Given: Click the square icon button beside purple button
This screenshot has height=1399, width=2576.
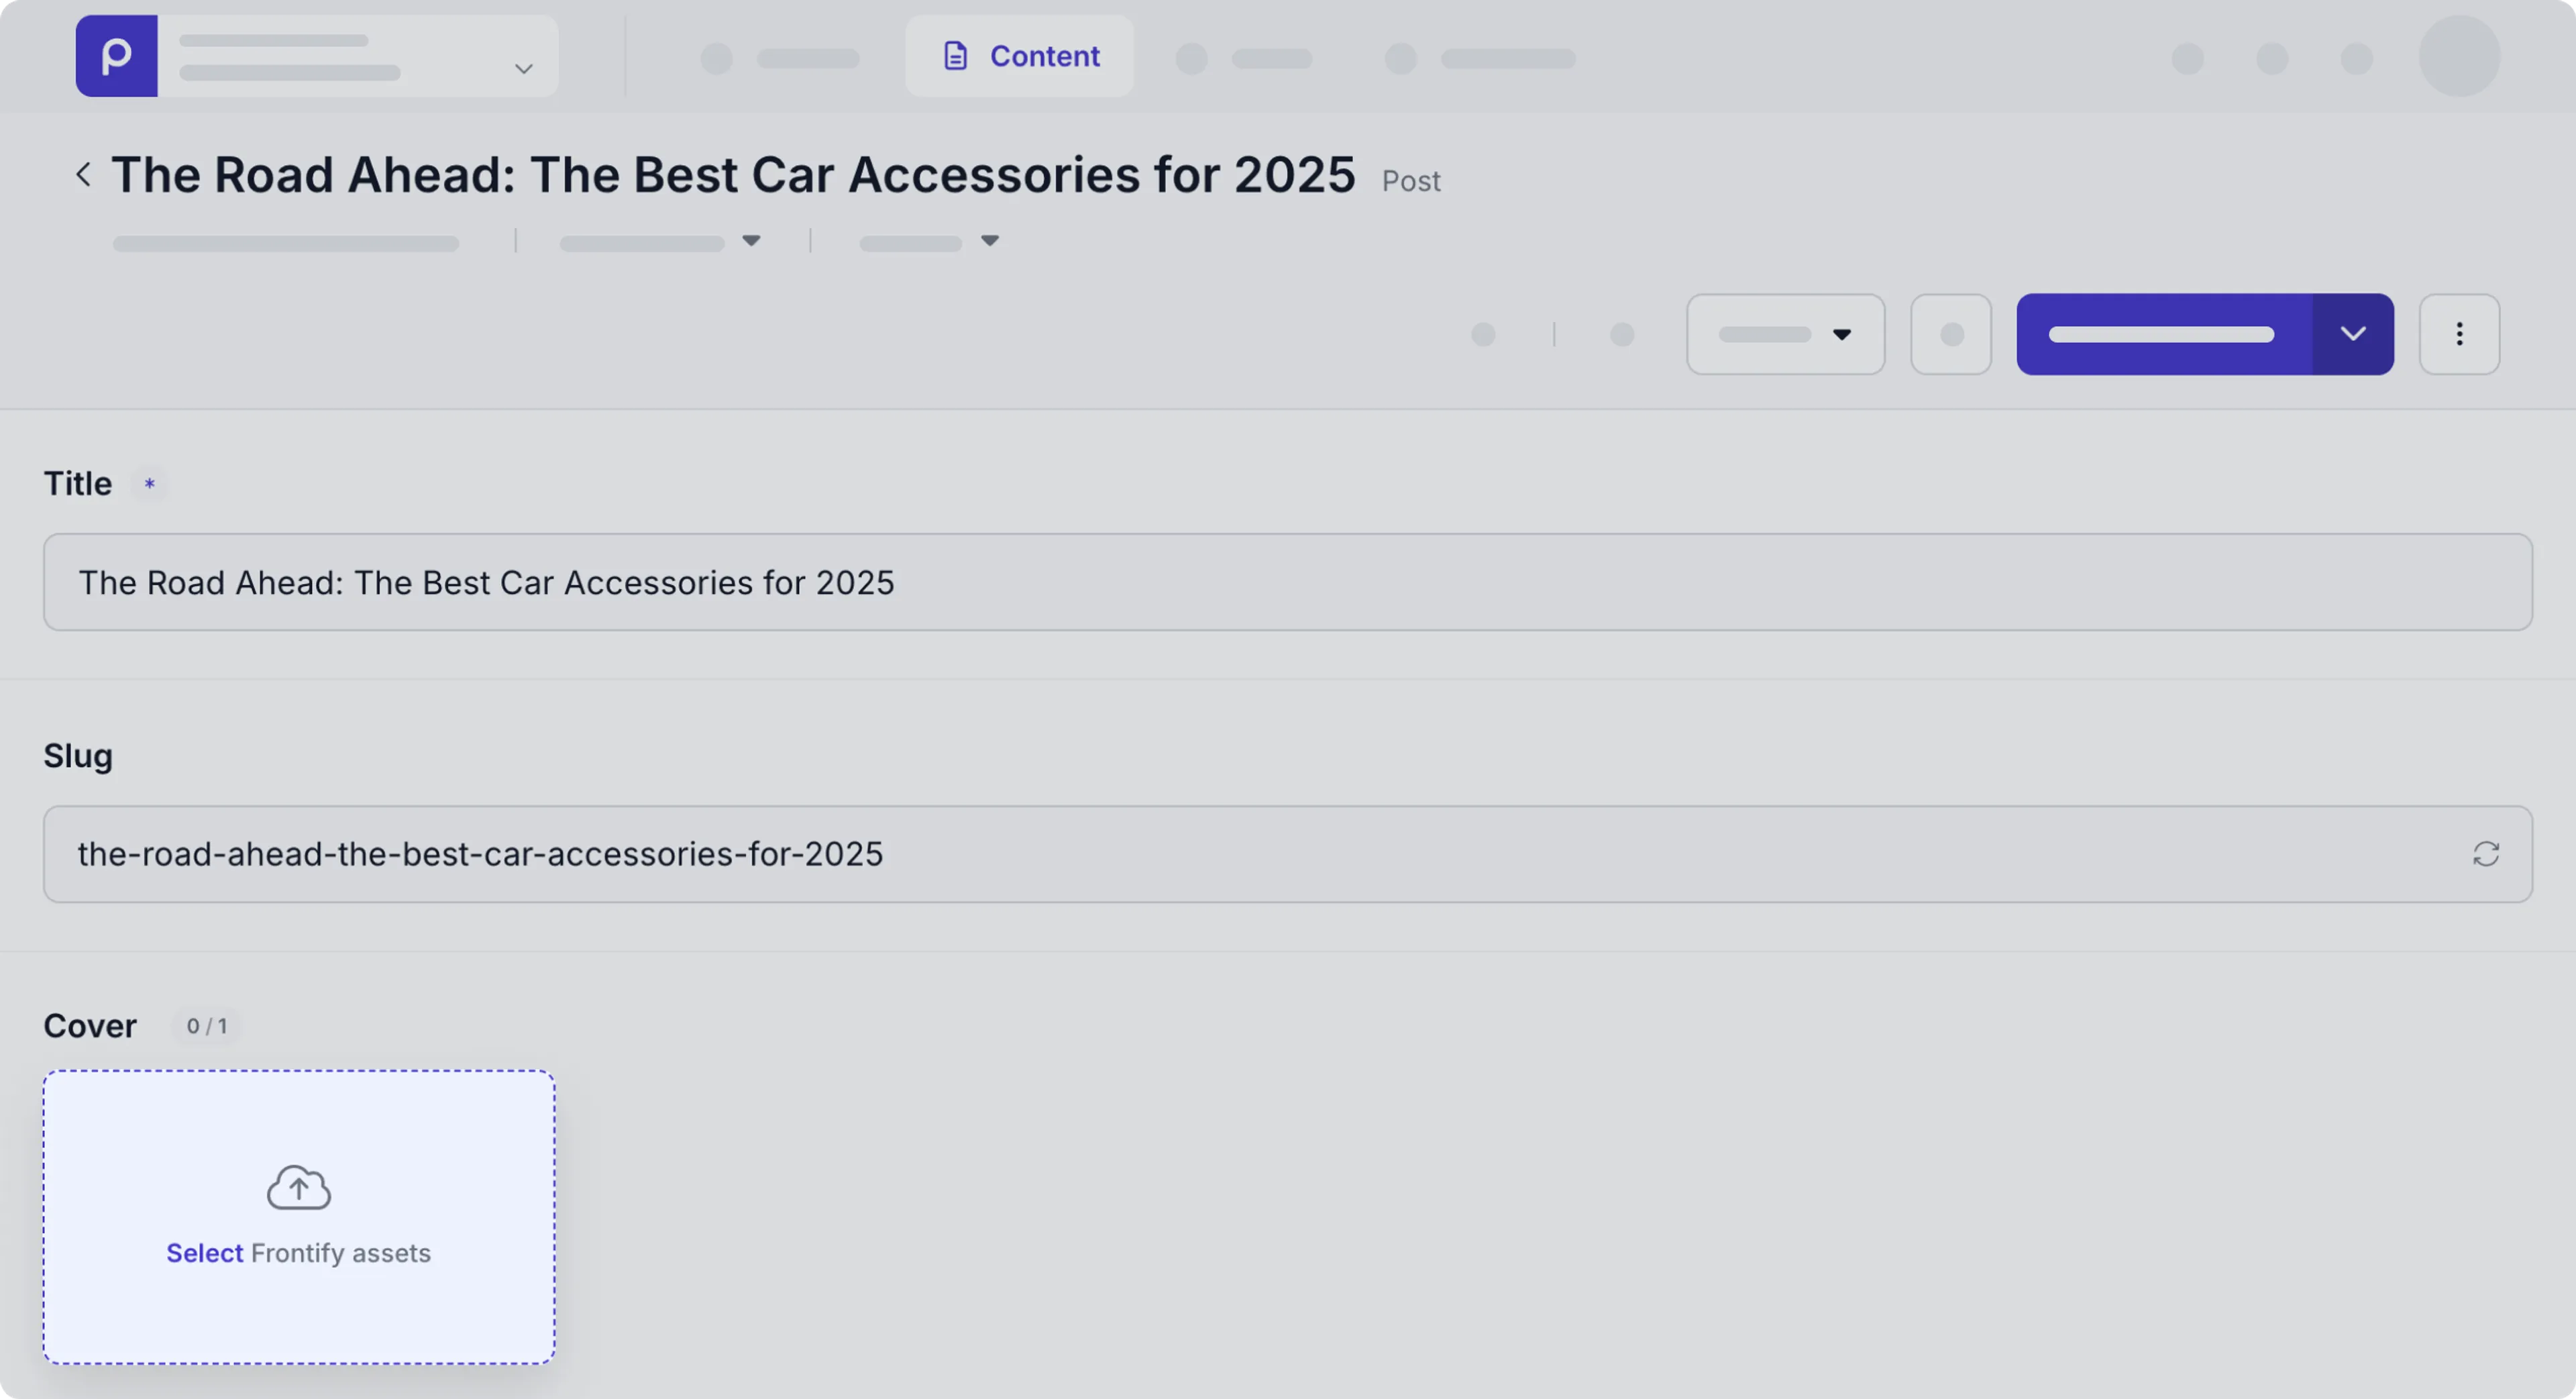Looking at the screenshot, I should coord(1951,334).
